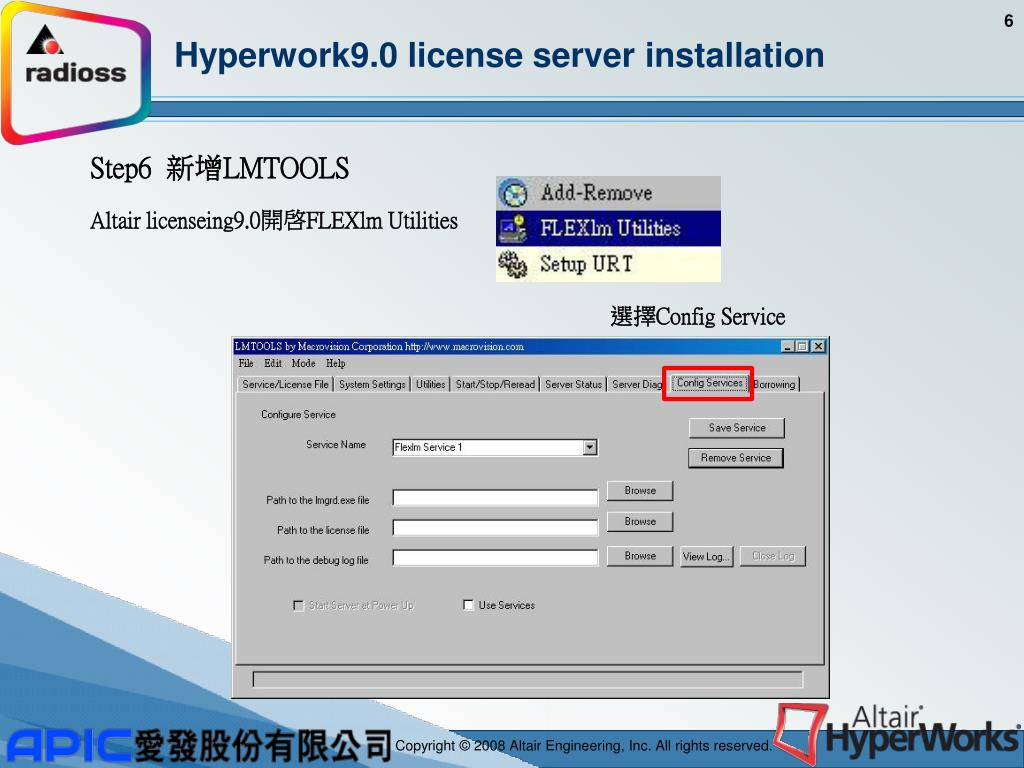Click the Close Log button

point(773,556)
